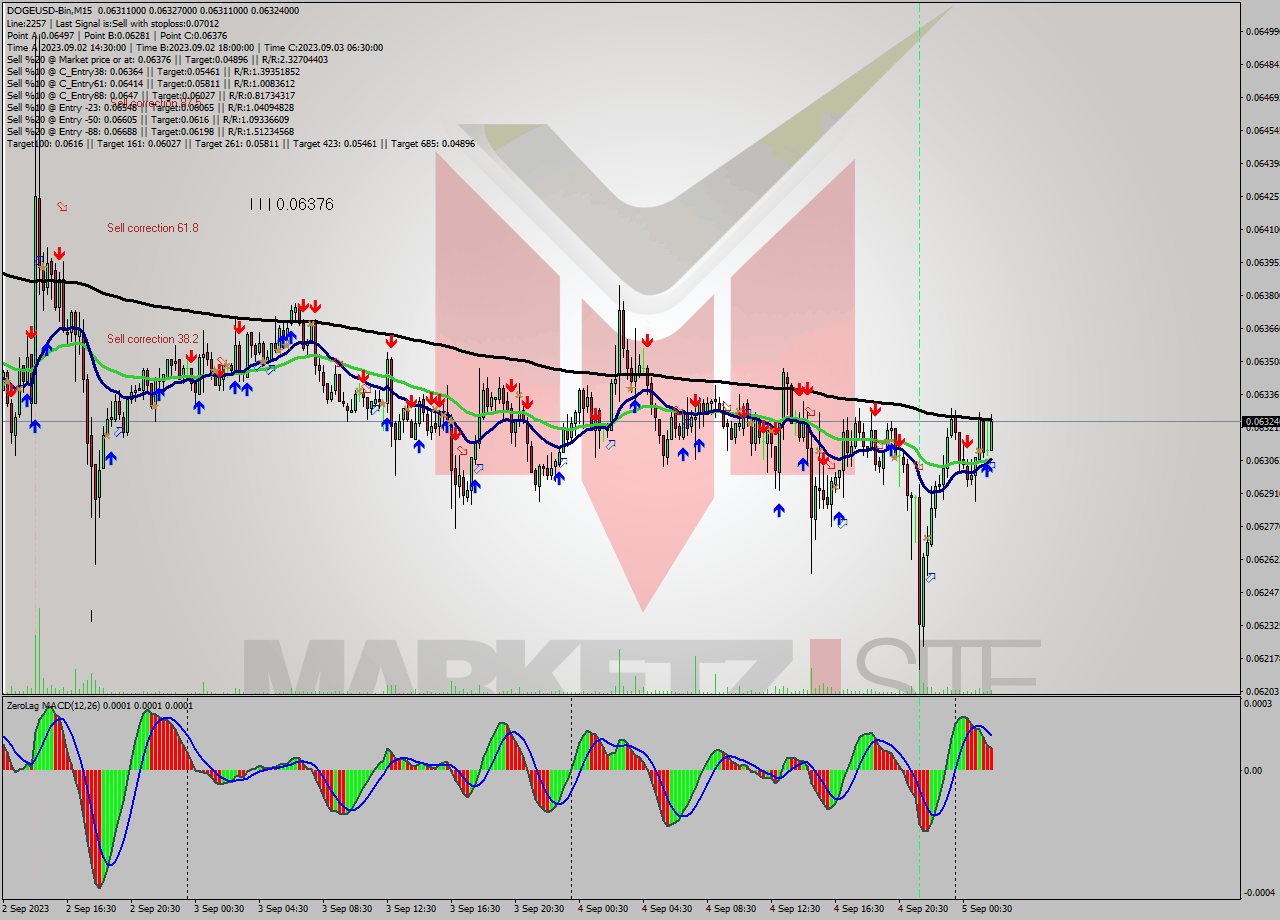The height and width of the screenshot is (920, 1280).
Task: Click the '3 Sep 12:30' time axis label
Action: coord(411,909)
